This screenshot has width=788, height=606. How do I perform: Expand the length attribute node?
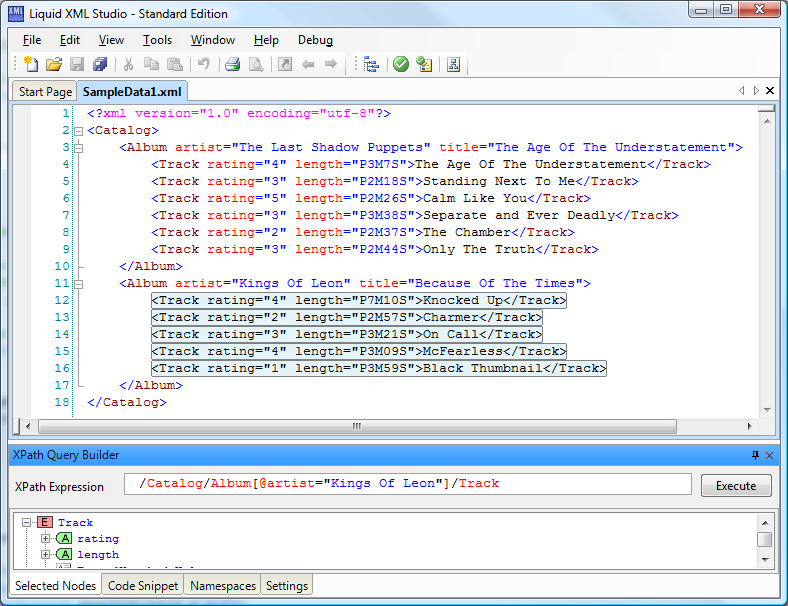click(45, 555)
